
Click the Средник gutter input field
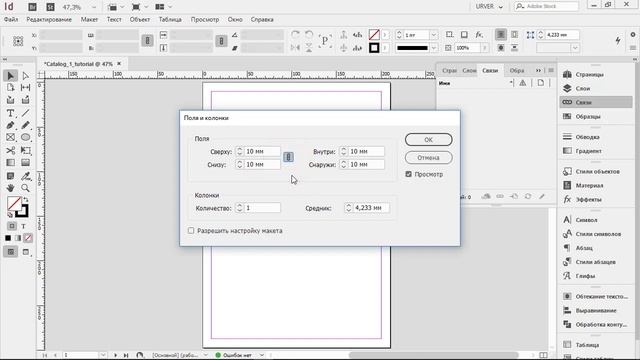371,208
